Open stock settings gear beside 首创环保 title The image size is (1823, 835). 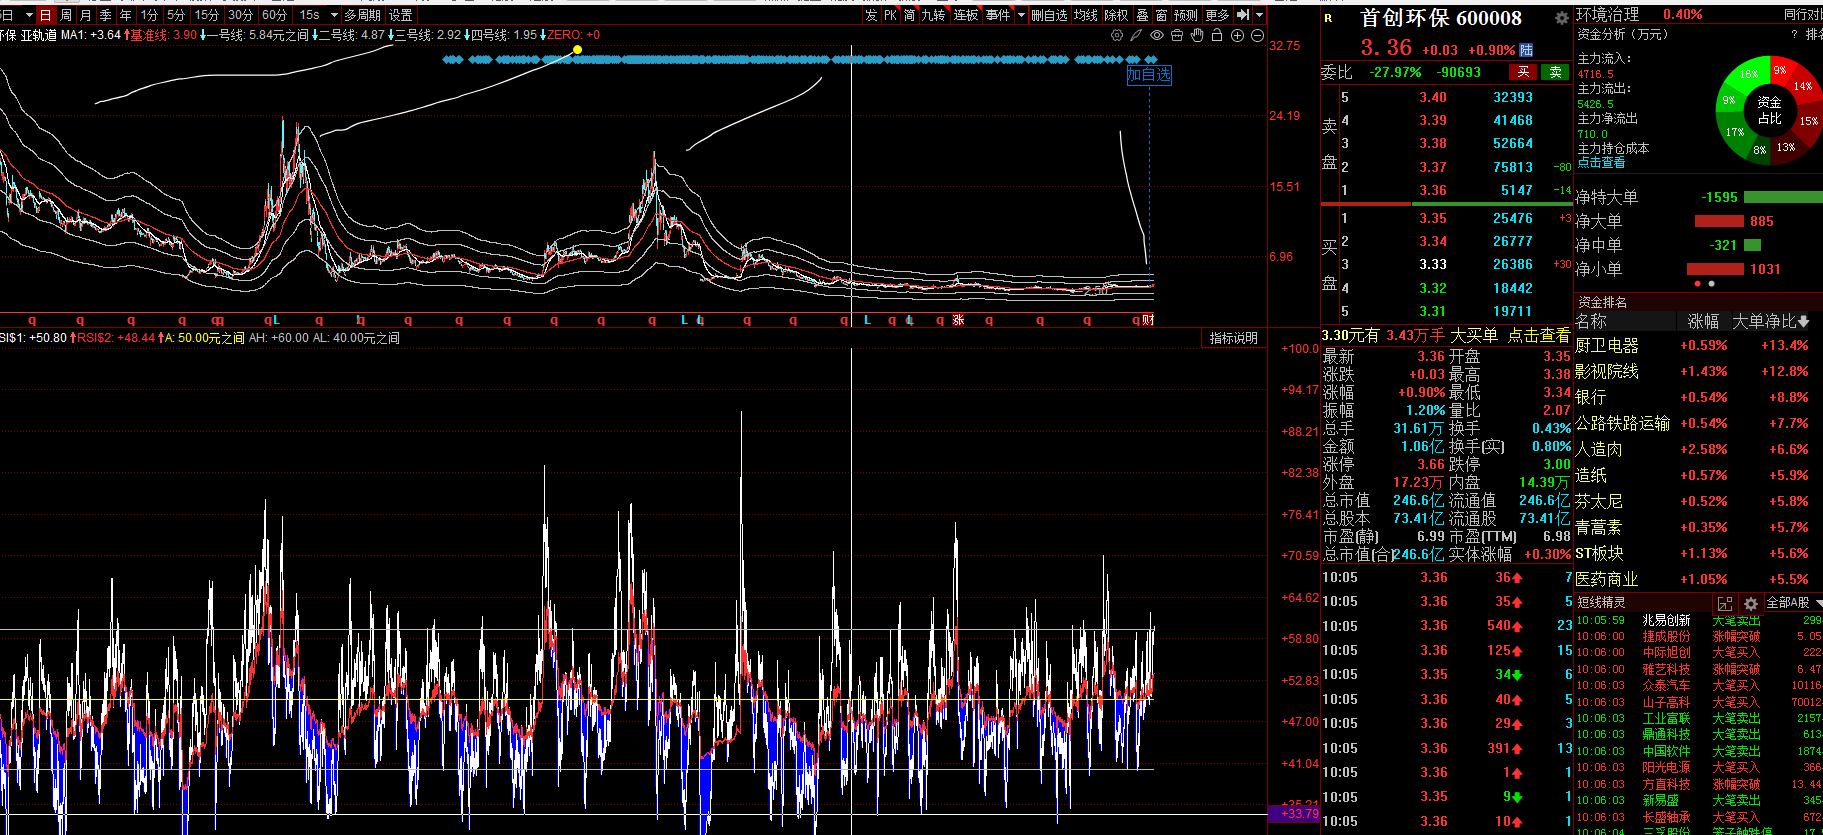[x=1561, y=18]
